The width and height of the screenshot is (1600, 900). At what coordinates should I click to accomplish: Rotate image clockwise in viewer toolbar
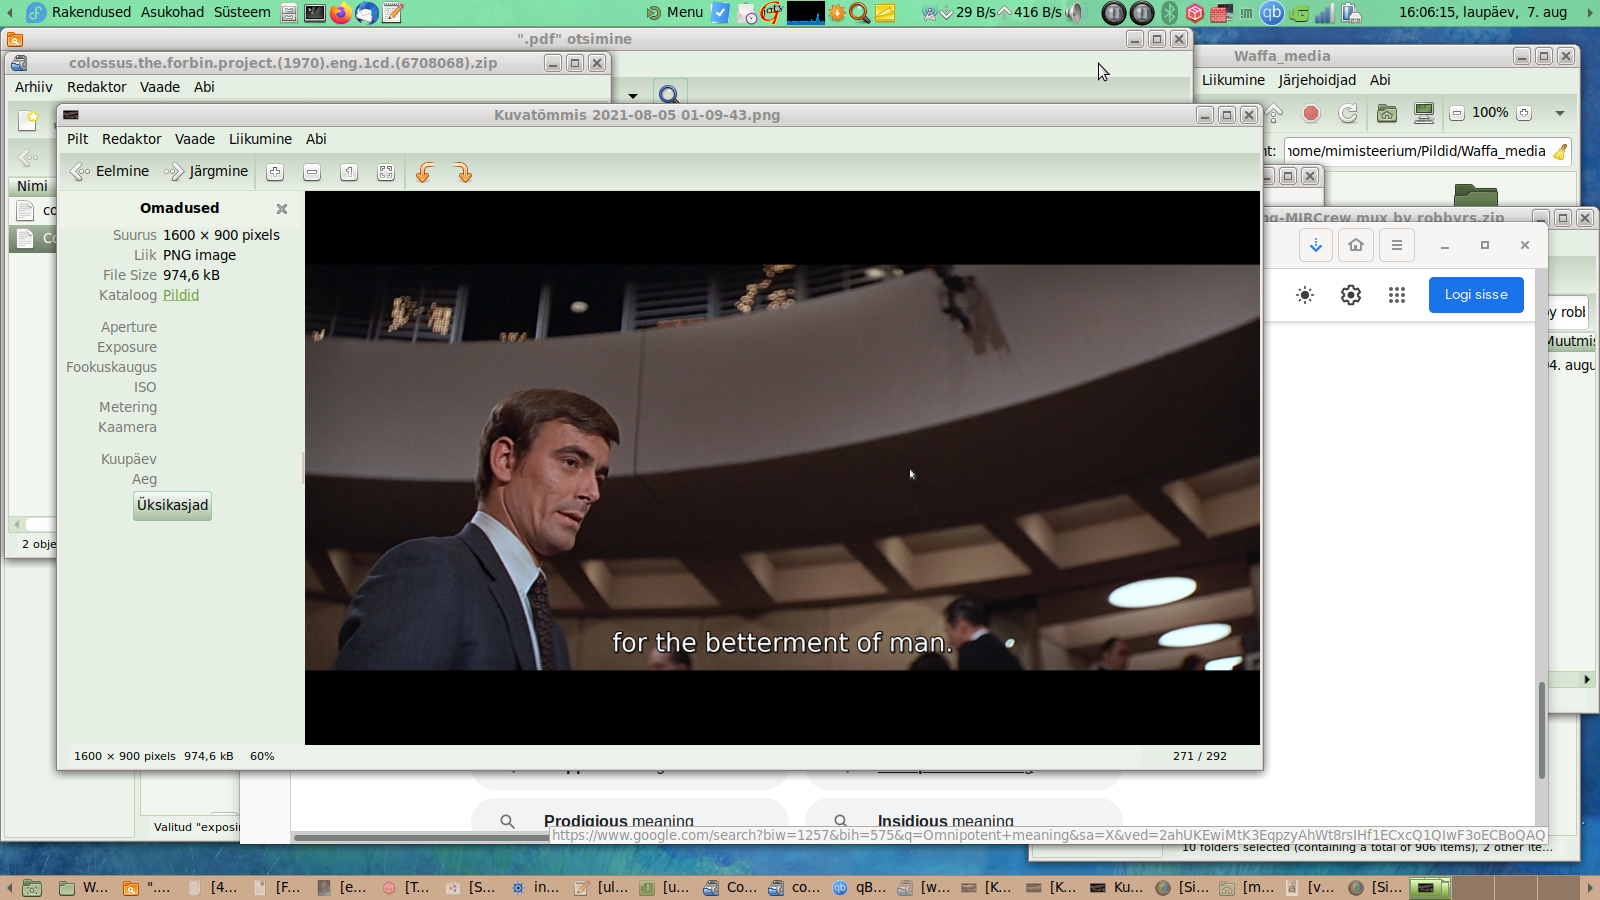[462, 172]
